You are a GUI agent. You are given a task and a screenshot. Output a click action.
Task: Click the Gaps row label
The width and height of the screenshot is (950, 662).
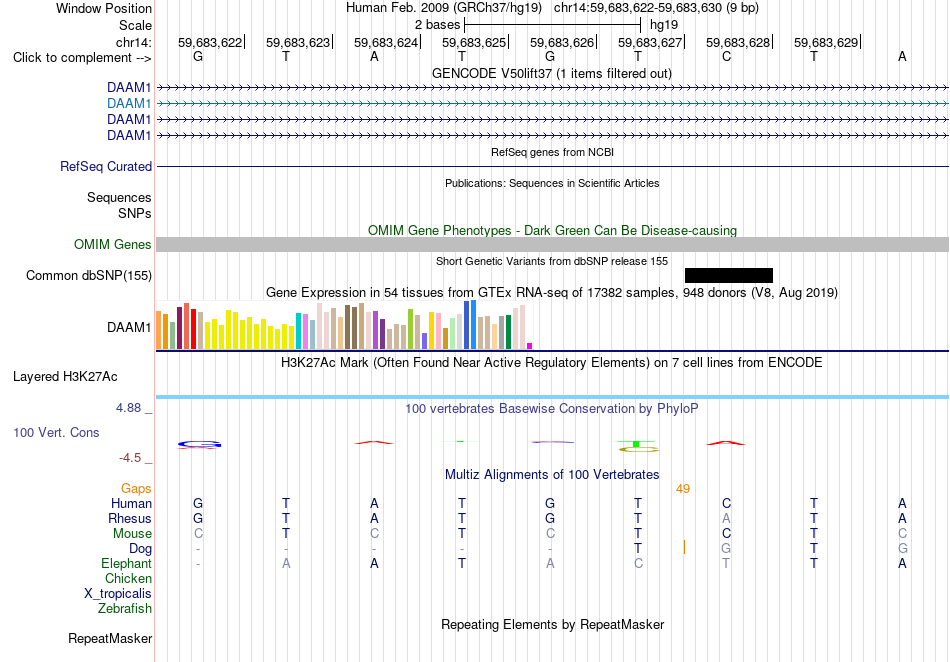click(136, 488)
